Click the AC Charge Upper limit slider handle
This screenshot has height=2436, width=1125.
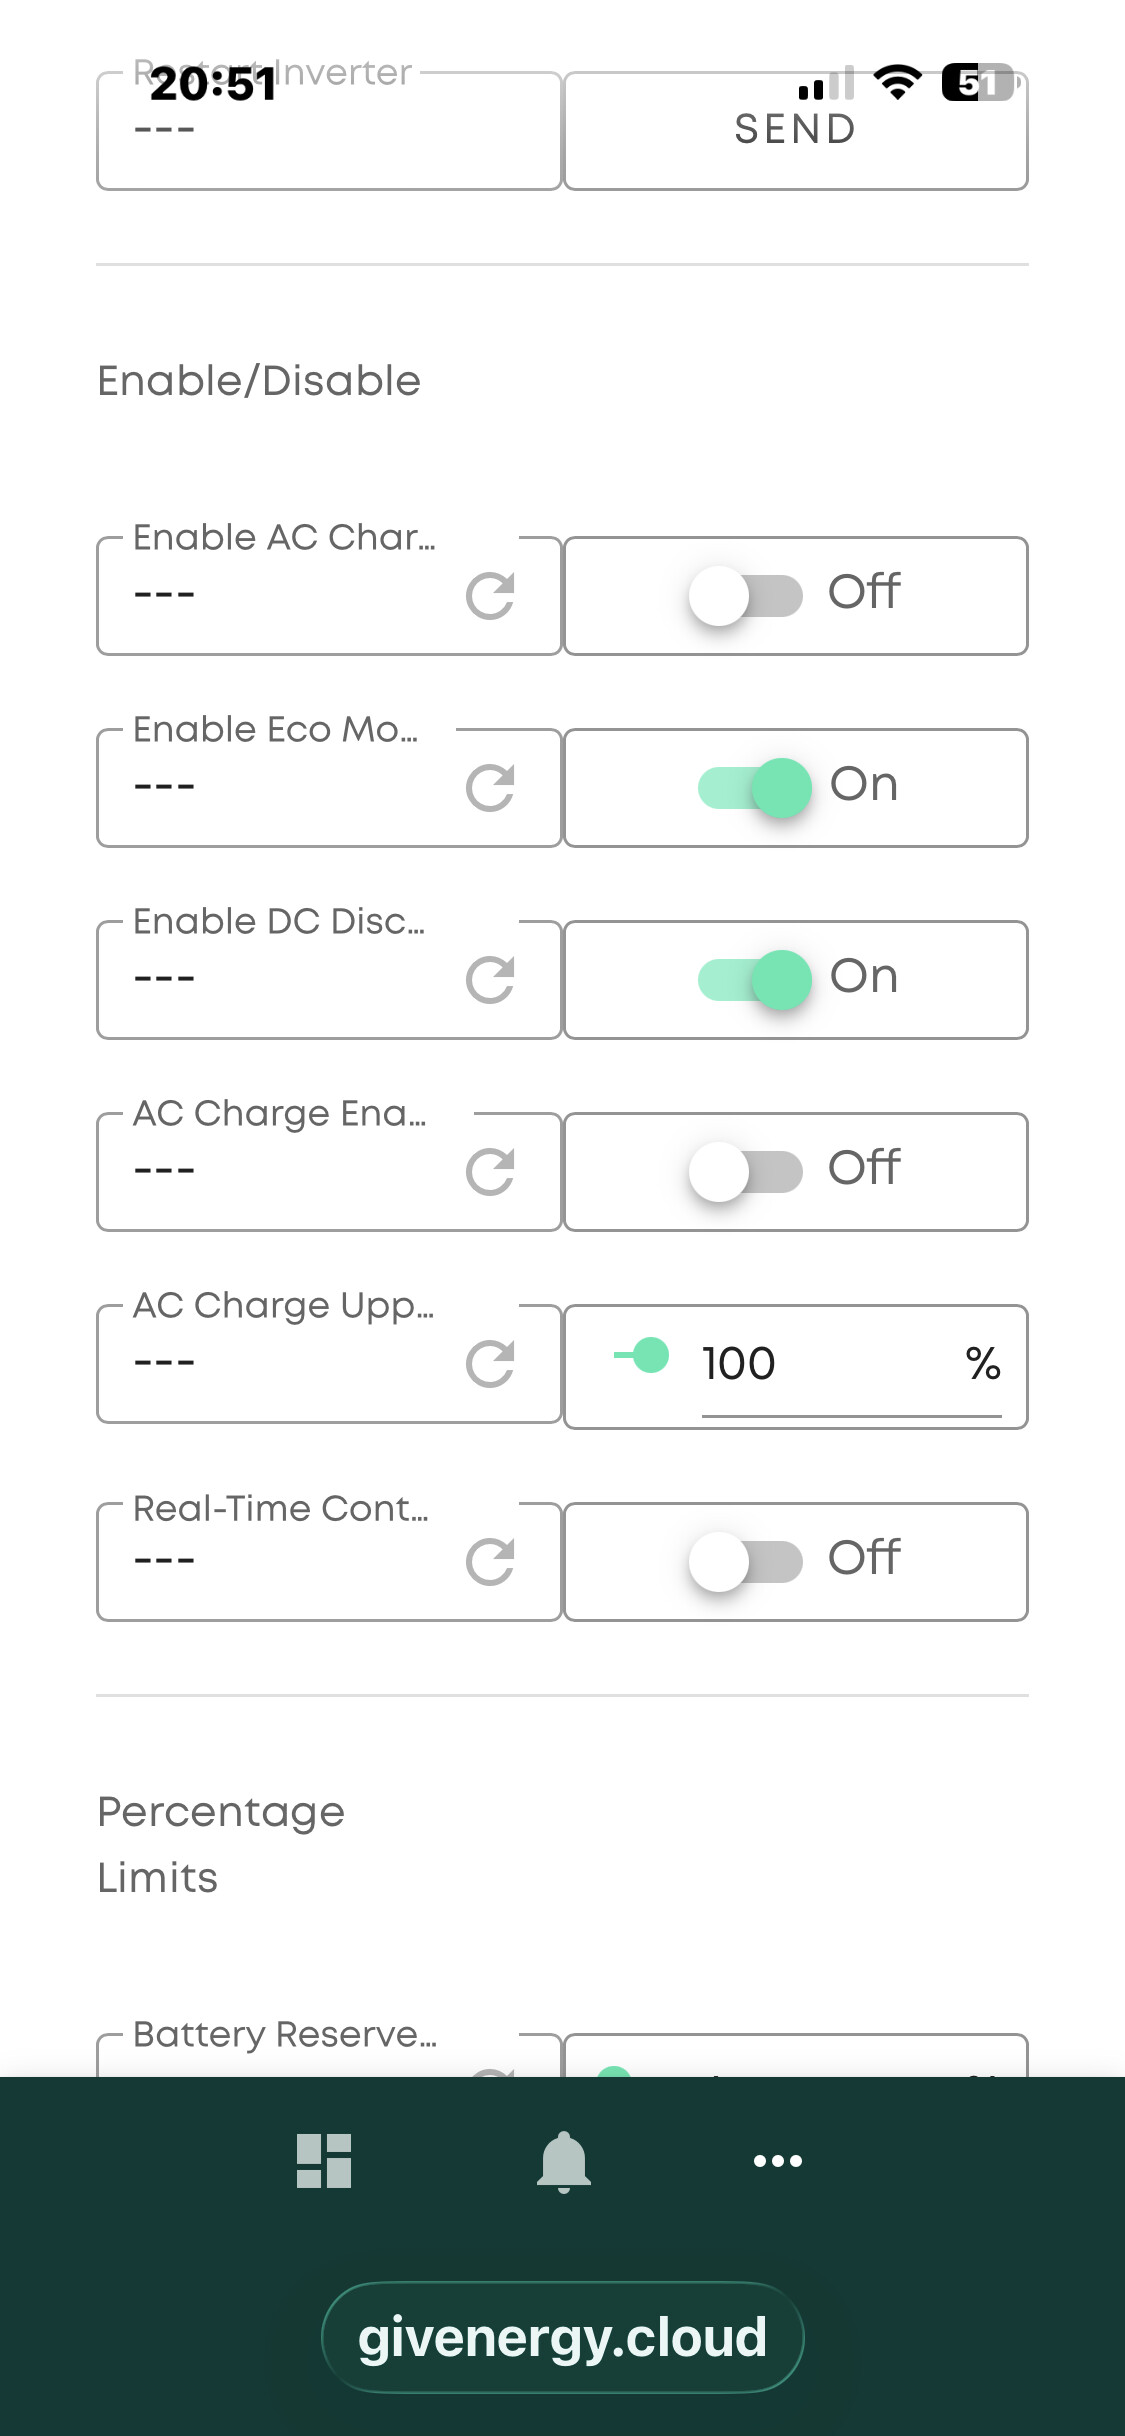651,1356
